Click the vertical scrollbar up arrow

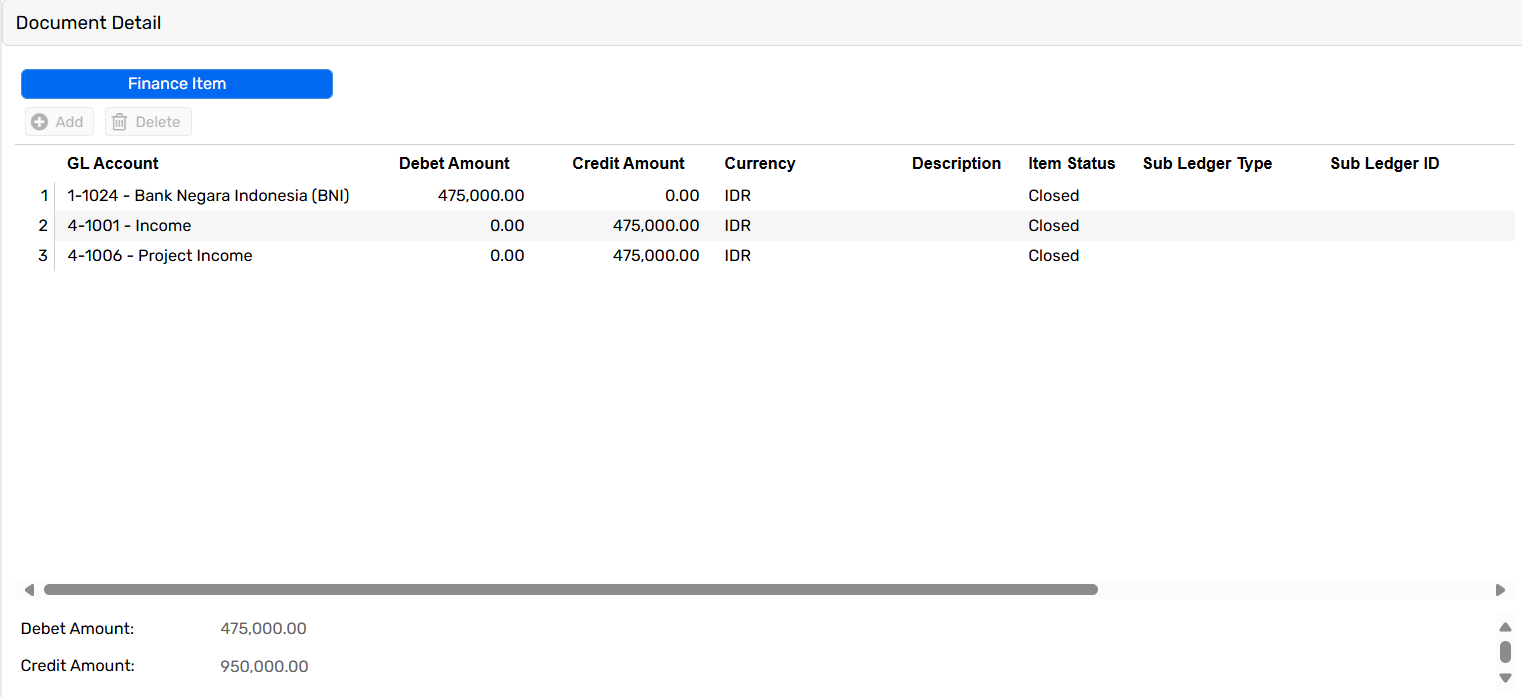pos(1505,627)
